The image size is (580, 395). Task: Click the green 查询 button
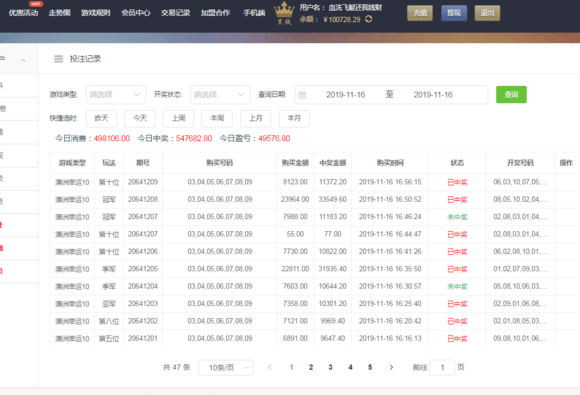tap(511, 95)
